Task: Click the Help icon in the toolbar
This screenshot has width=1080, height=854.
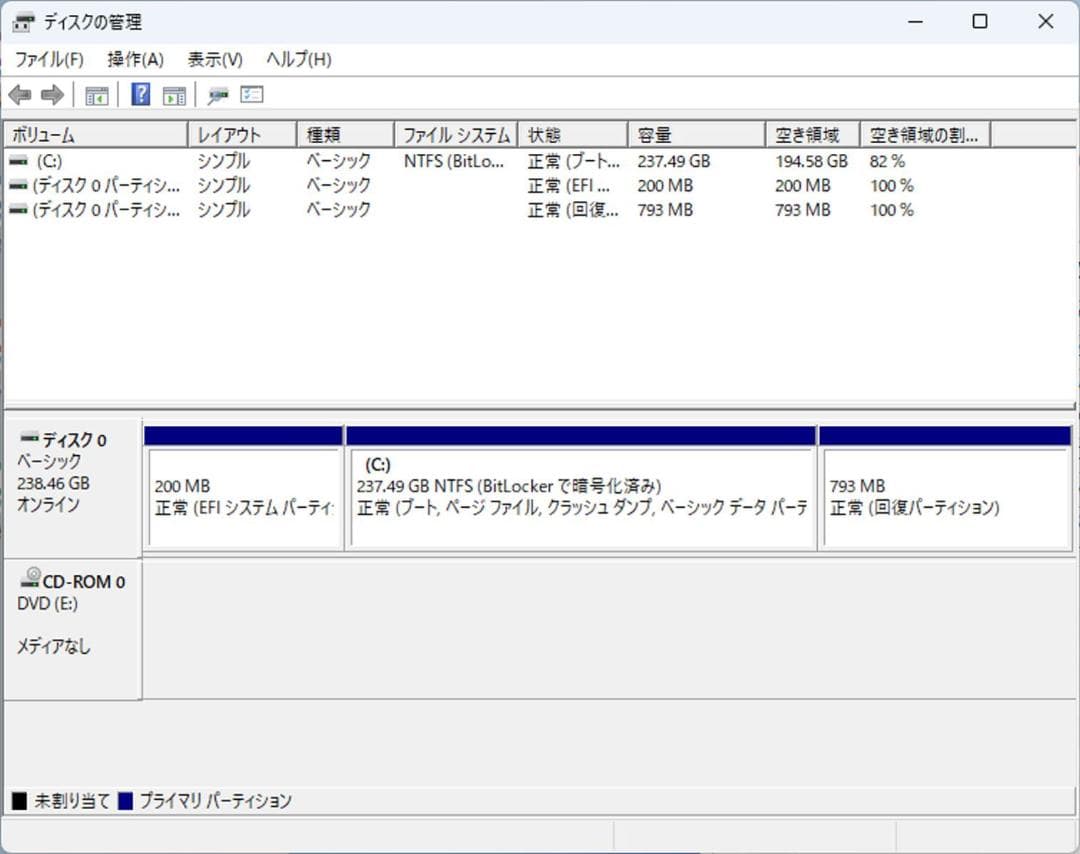Action: 140,94
